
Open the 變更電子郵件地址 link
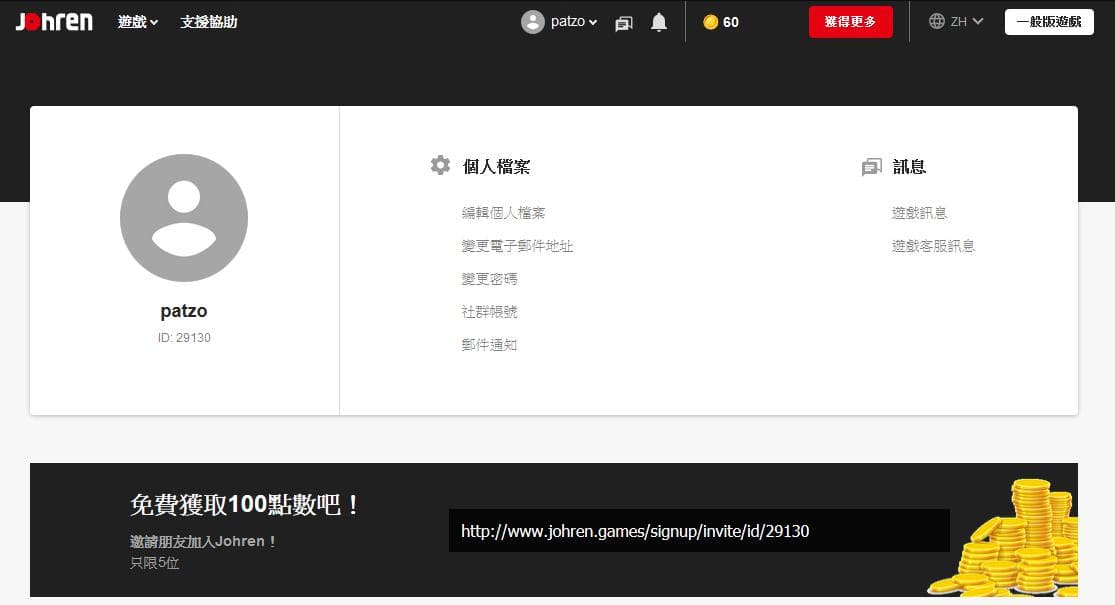(517, 246)
